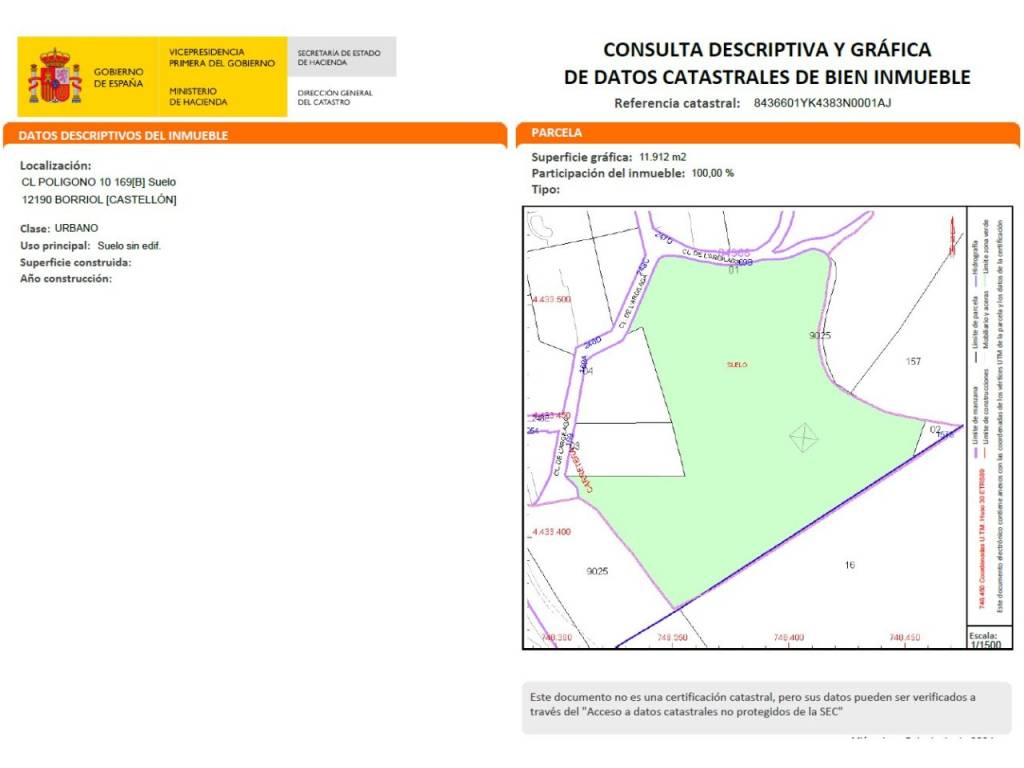The image size is (1024, 768).
Task: Open the DATOS DESCRIPTIVOS DEL INMUEBLE header
Action: coord(124,135)
